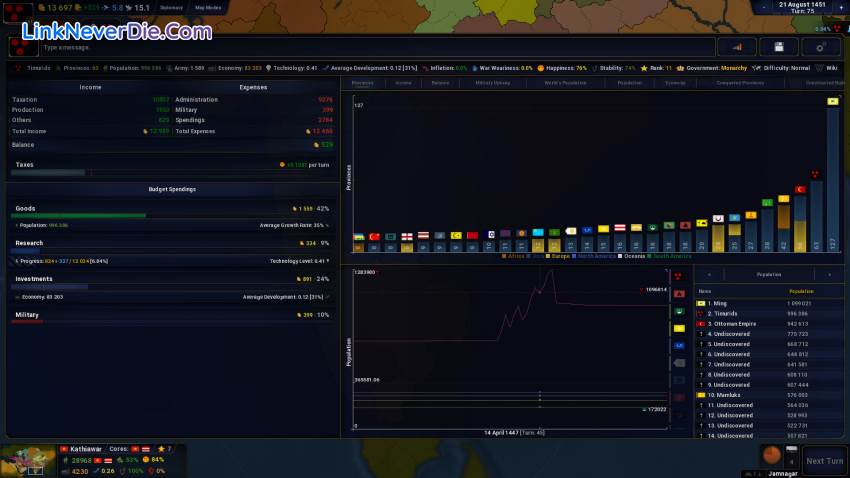Toggle the Timurids red emblem in graph legend
850x478 pixels.
point(679,275)
